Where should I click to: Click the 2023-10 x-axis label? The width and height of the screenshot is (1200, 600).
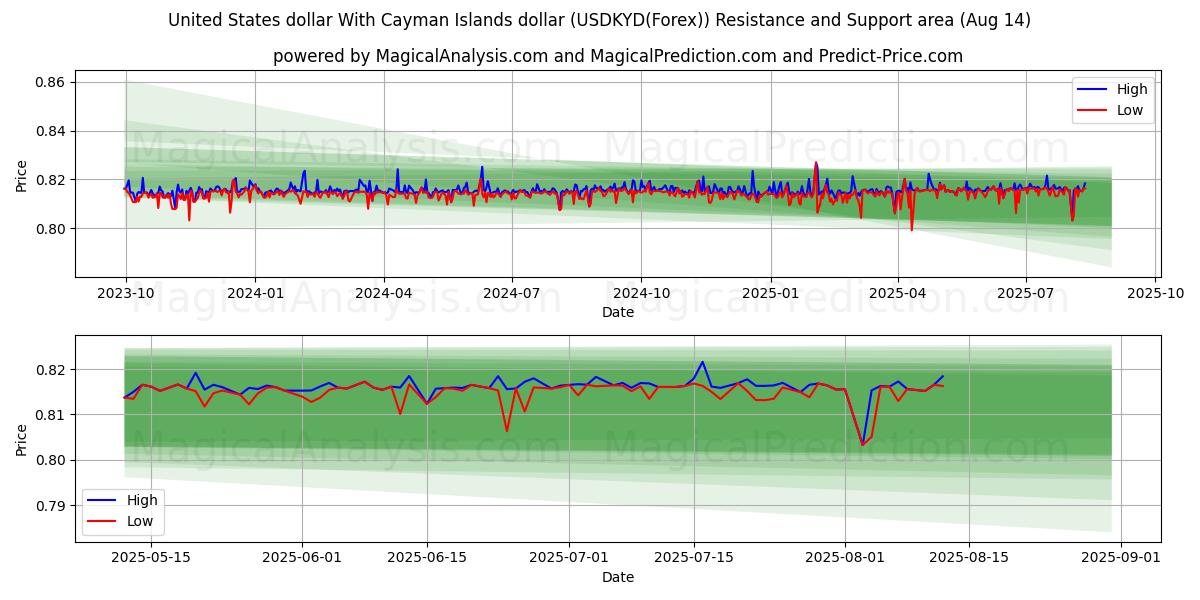point(125,294)
